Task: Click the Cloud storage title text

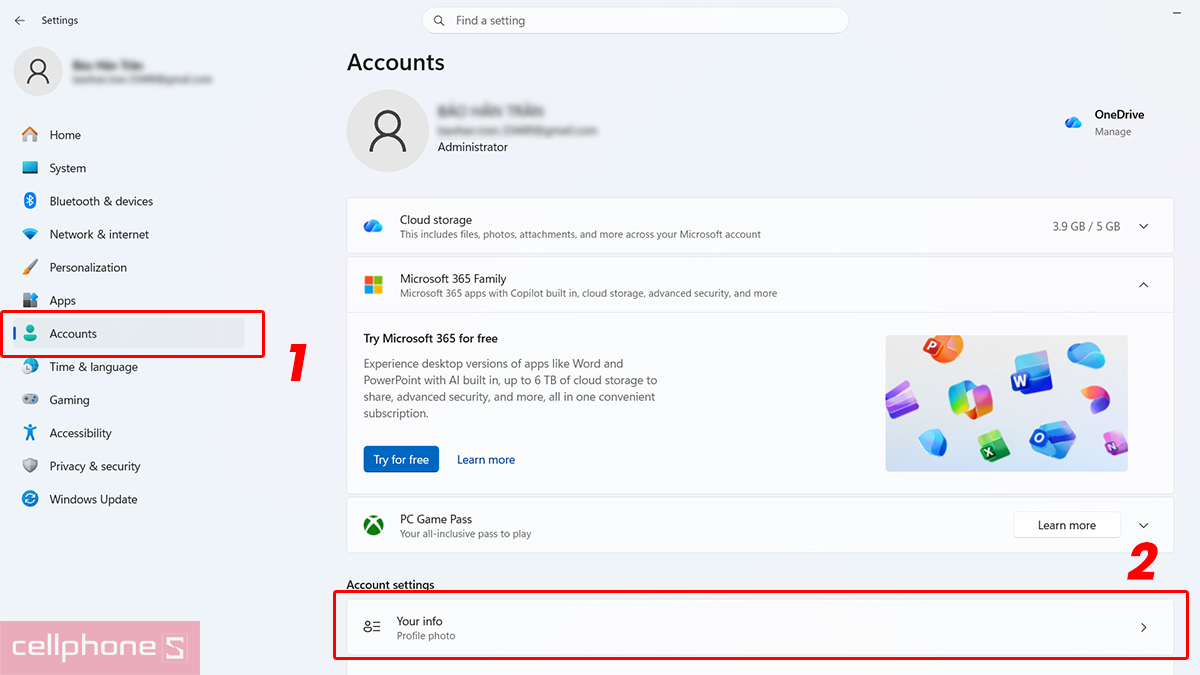Action: click(436, 220)
